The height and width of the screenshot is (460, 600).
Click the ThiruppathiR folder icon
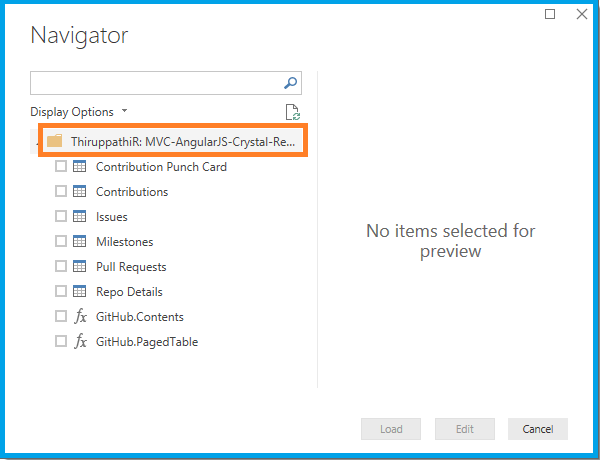55,141
